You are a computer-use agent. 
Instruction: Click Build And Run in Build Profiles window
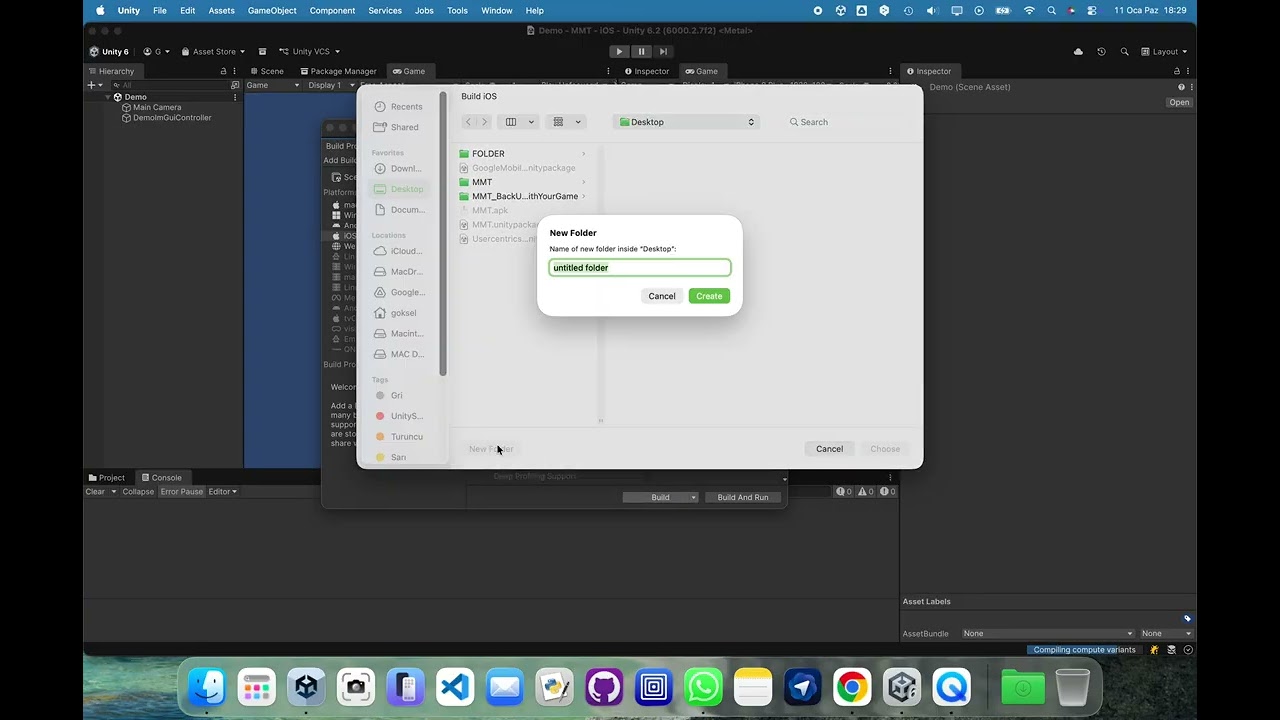pyautogui.click(x=743, y=497)
